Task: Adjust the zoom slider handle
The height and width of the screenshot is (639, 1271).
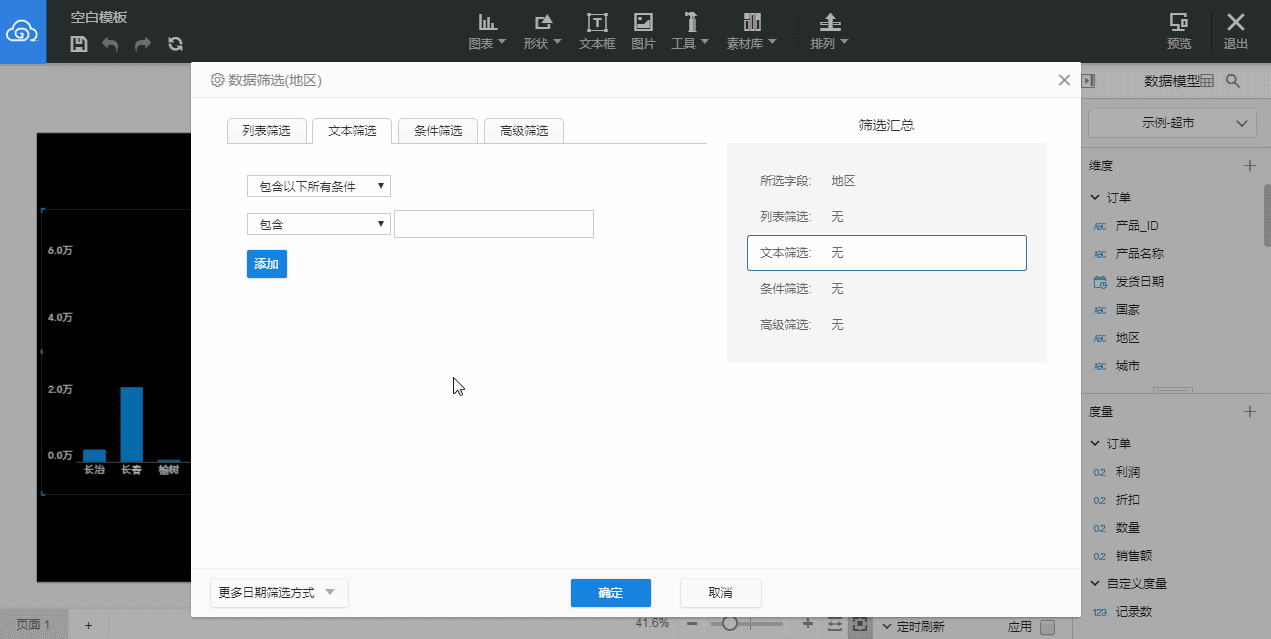Action: [730, 623]
